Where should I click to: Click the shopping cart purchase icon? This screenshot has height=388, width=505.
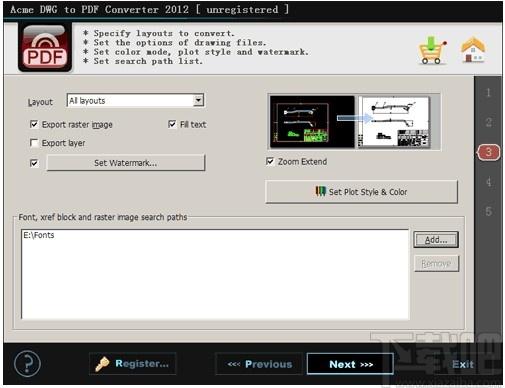pyautogui.click(x=432, y=50)
